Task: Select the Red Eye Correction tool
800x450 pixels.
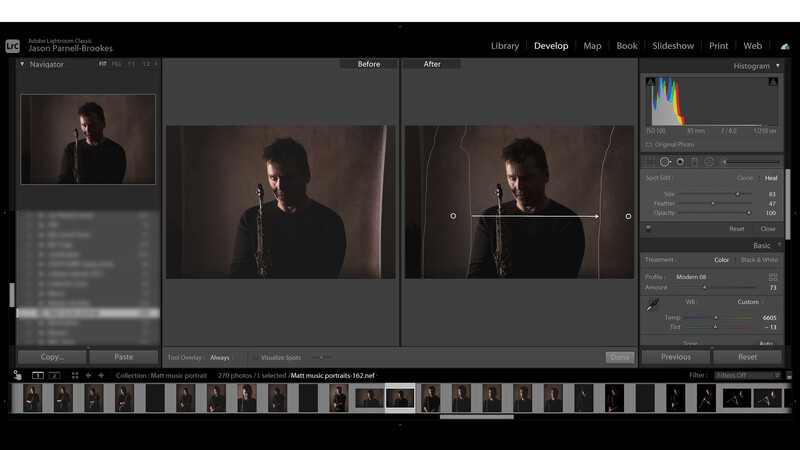Action: pos(680,162)
